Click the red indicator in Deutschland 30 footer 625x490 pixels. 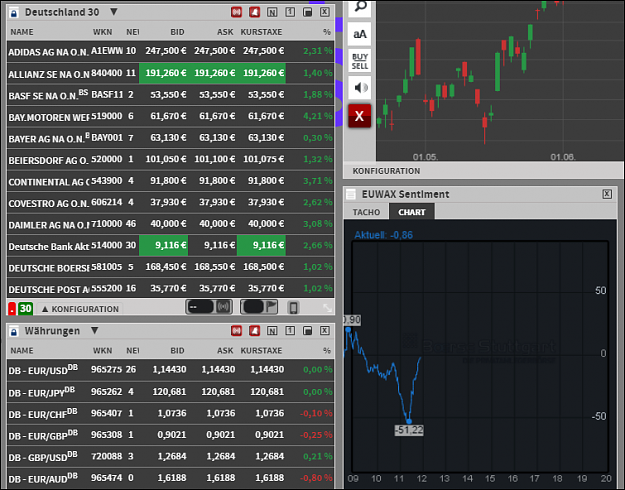tap(12, 308)
